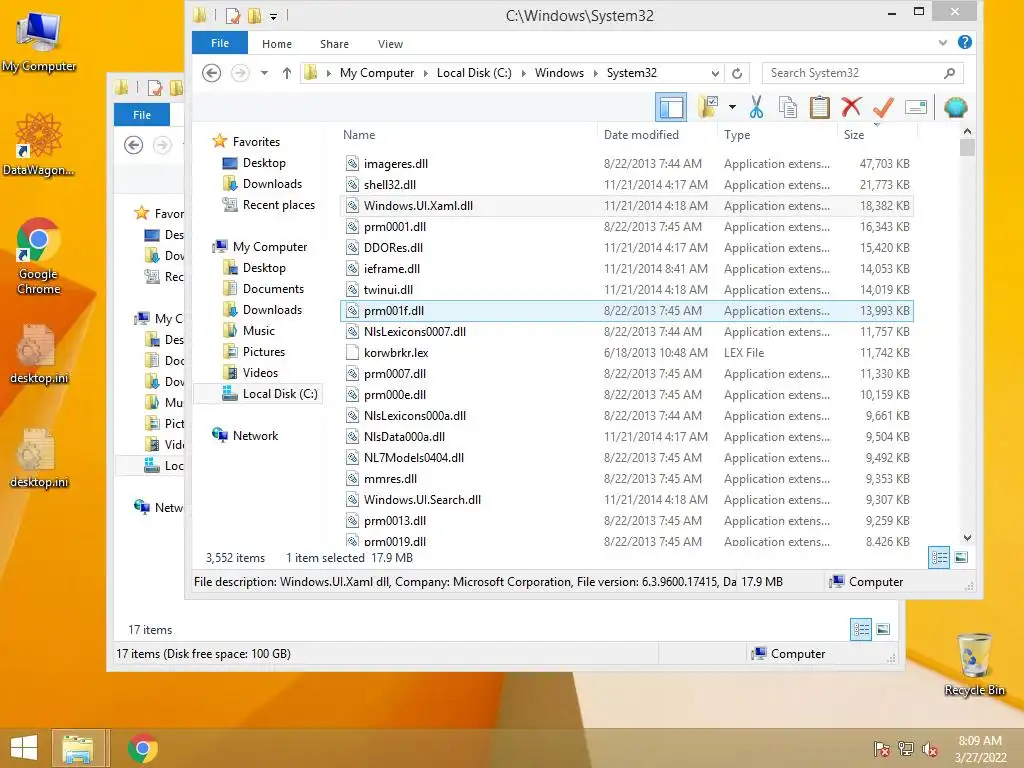Select the My Computer tree node
Screen dimensions: 1024x768
[259, 246]
